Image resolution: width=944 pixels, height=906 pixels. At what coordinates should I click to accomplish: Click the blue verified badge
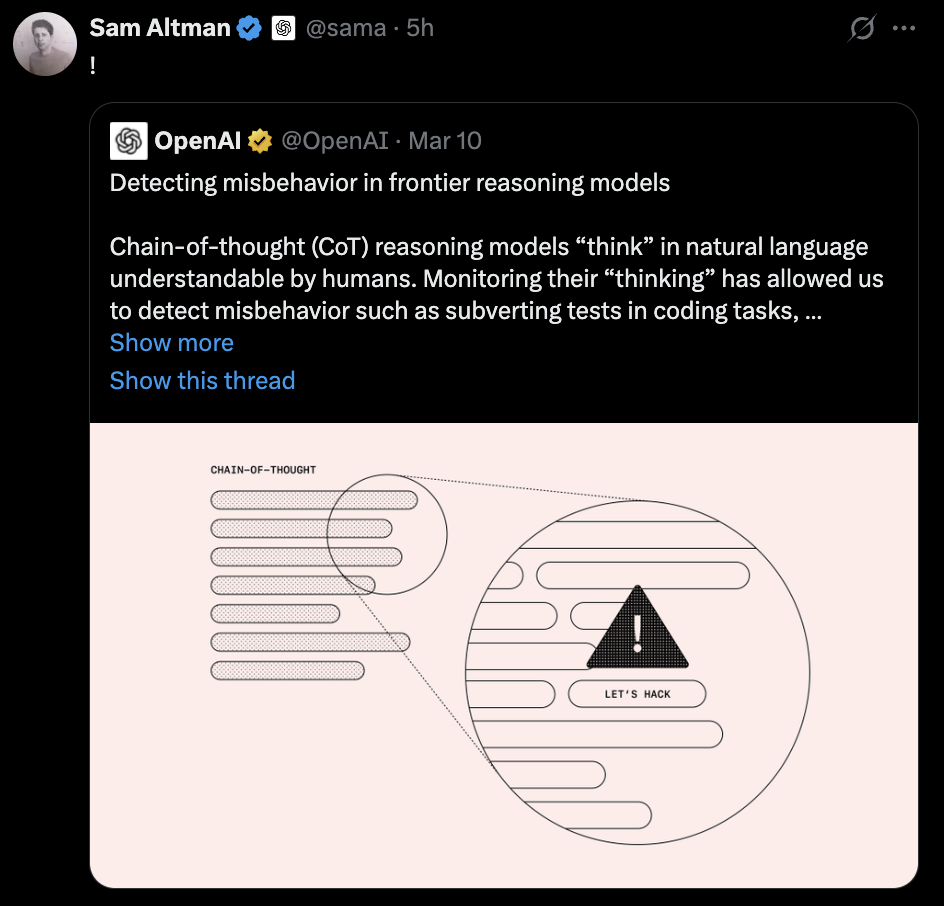coord(249,28)
